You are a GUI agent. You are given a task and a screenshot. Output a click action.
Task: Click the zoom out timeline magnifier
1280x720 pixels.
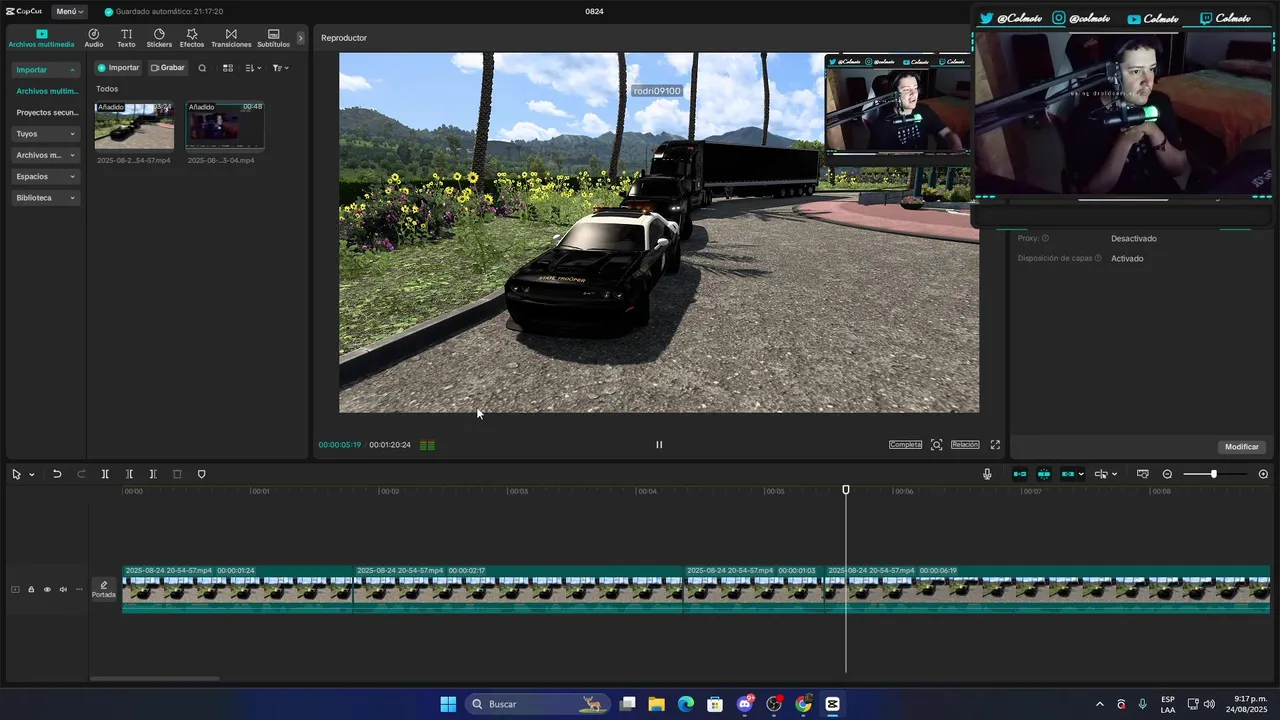pos(1167,474)
